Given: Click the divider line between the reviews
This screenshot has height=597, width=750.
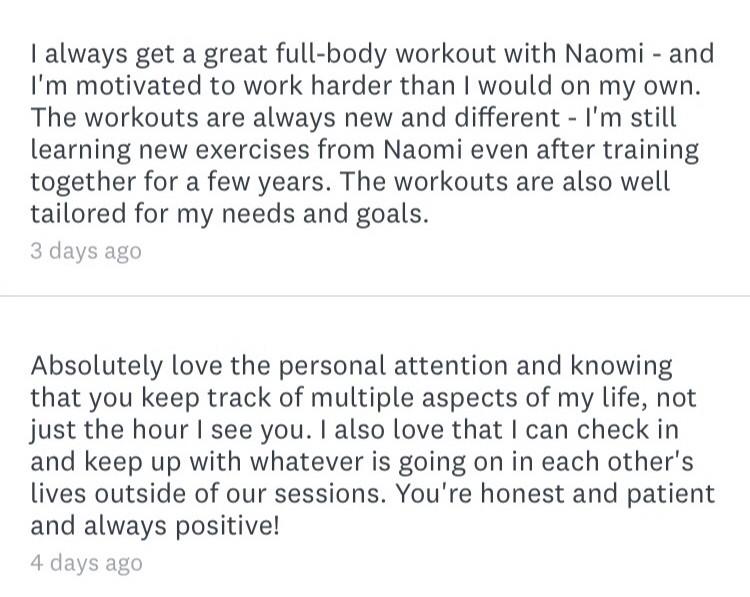Looking at the screenshot, I should click(375, 296).
